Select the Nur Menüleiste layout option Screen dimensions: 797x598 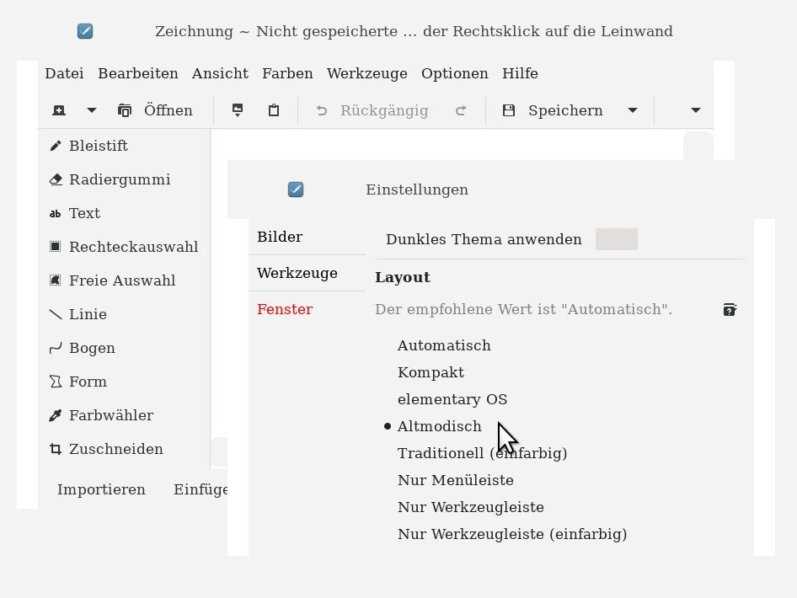pos(456,481)
